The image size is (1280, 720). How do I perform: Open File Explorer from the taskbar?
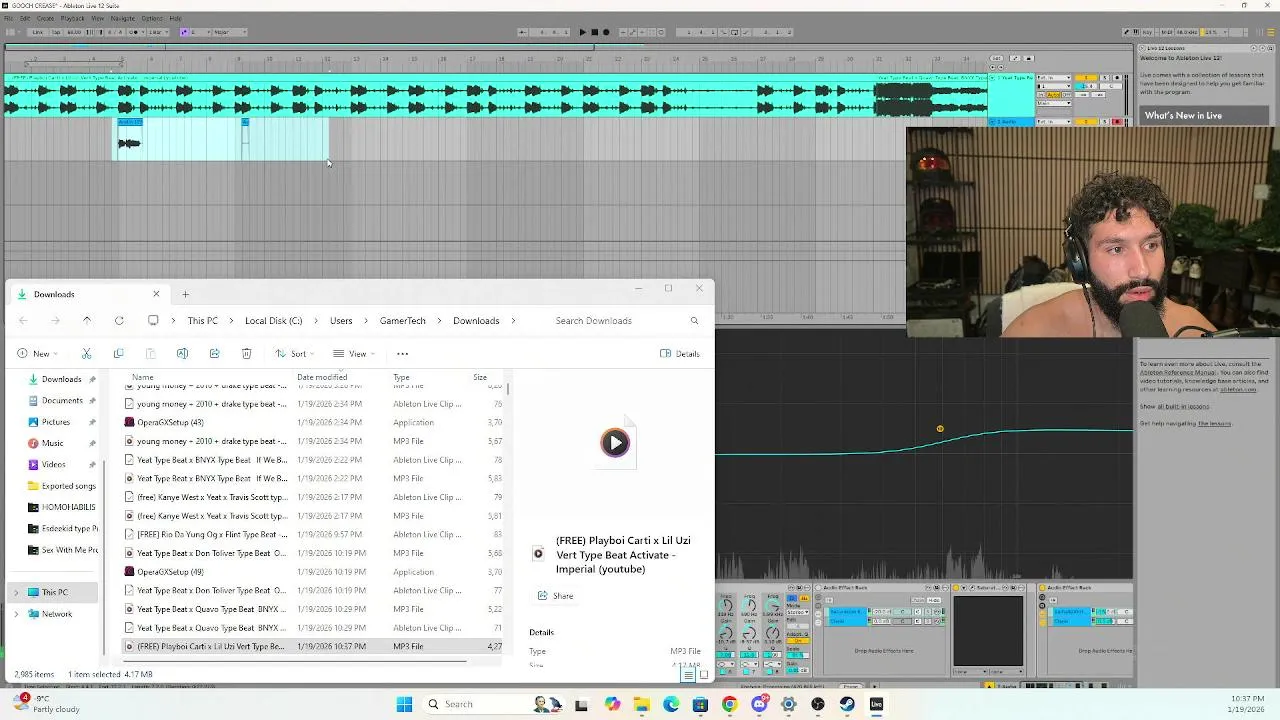(x=642, y=704)
